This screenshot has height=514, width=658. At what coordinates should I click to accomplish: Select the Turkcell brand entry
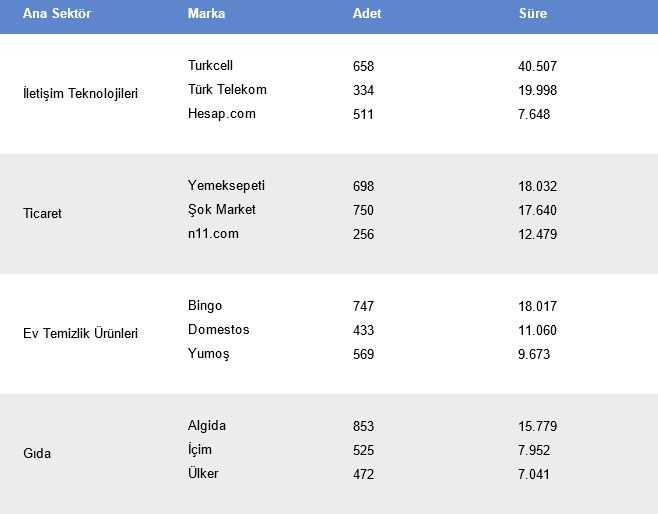tap(210, 65)
